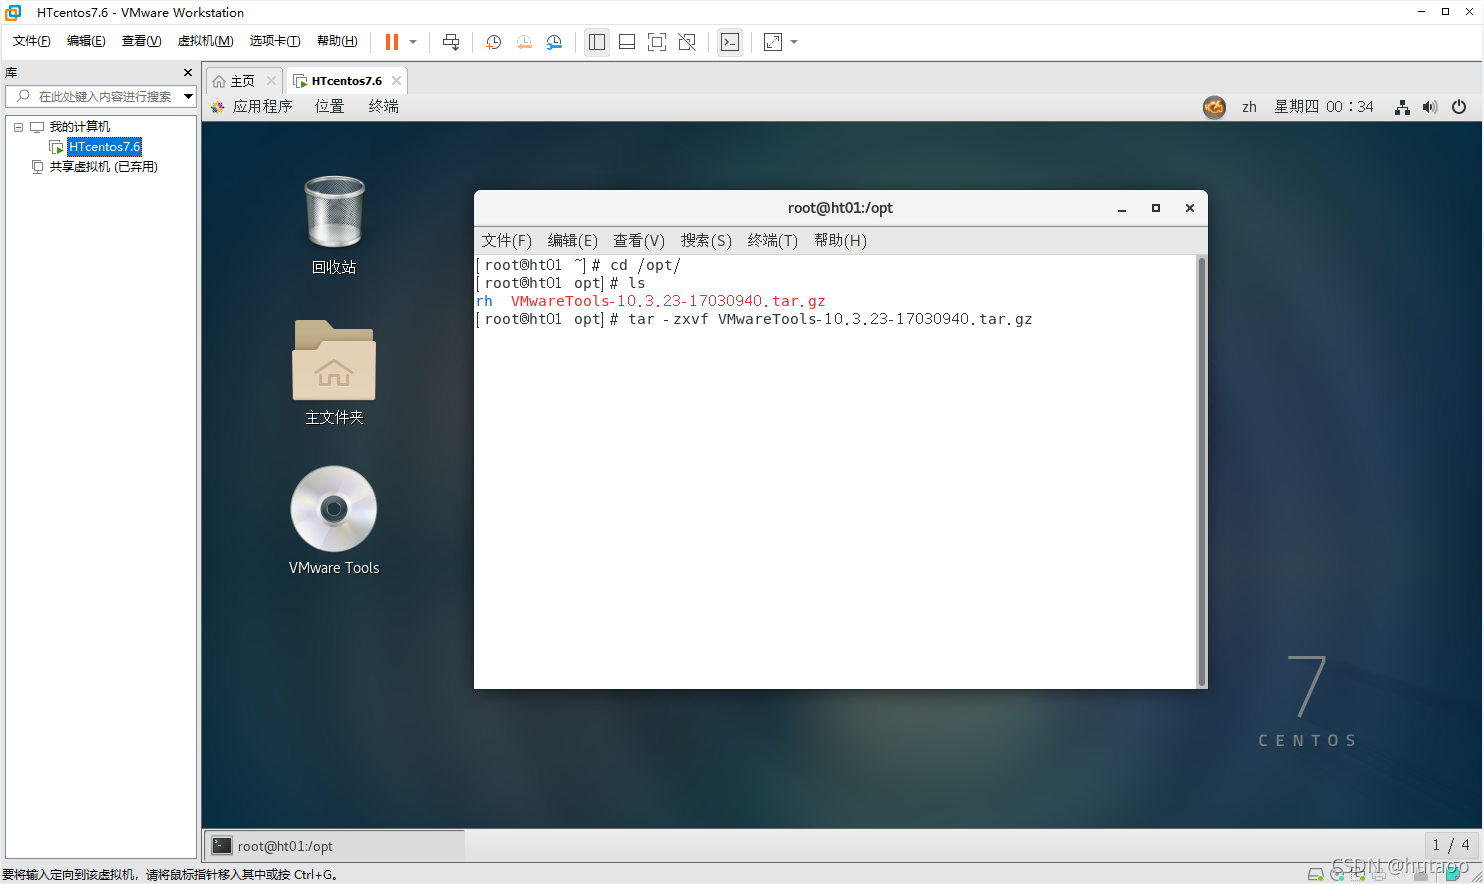1484x884 pixels.
Task: Click the terminal vertical scrollbar
Action: (x=1202, y=472)
